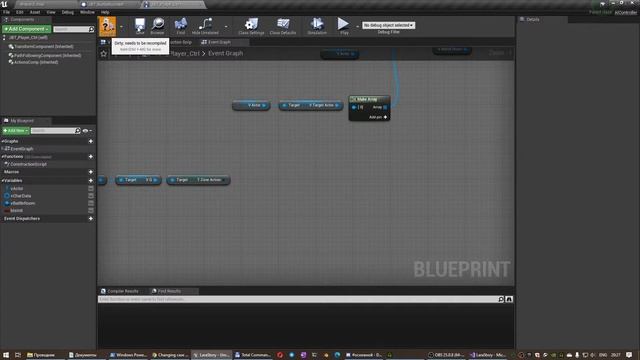
Task: Open the Help menu
Action: [105, 12]
